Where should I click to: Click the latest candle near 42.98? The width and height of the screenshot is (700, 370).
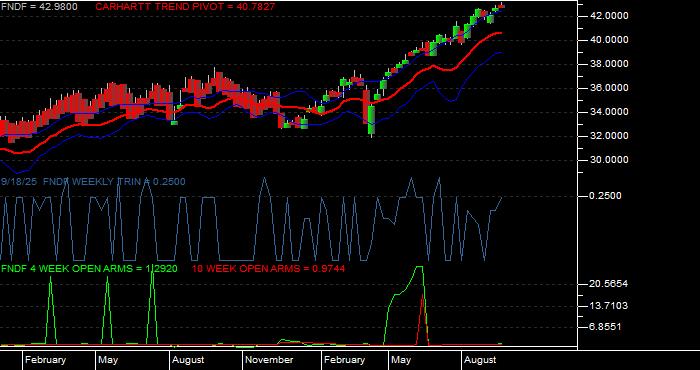click(502, 6)
